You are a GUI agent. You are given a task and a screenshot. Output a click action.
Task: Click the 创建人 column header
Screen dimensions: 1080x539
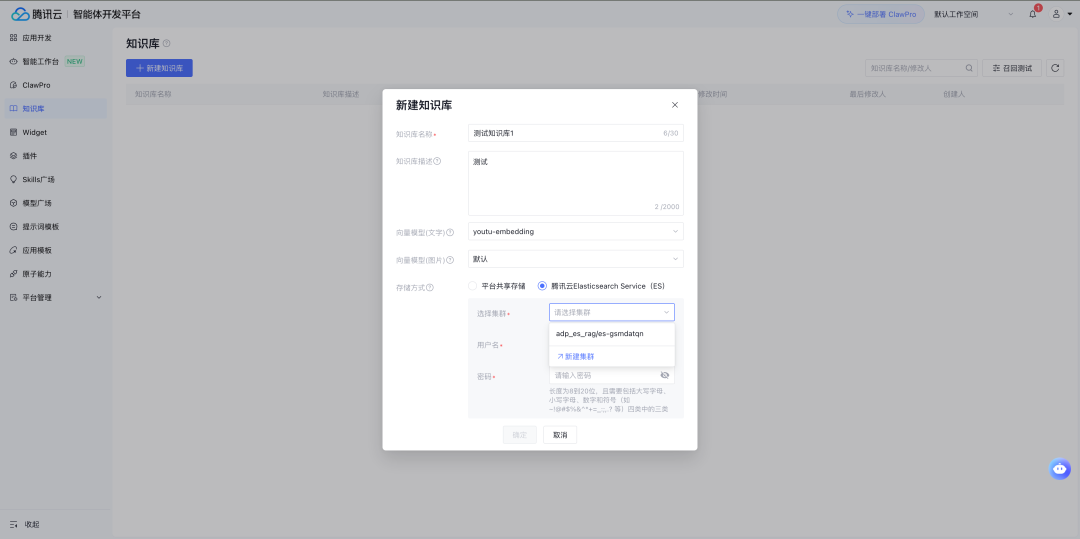click(x=955, y=94)
